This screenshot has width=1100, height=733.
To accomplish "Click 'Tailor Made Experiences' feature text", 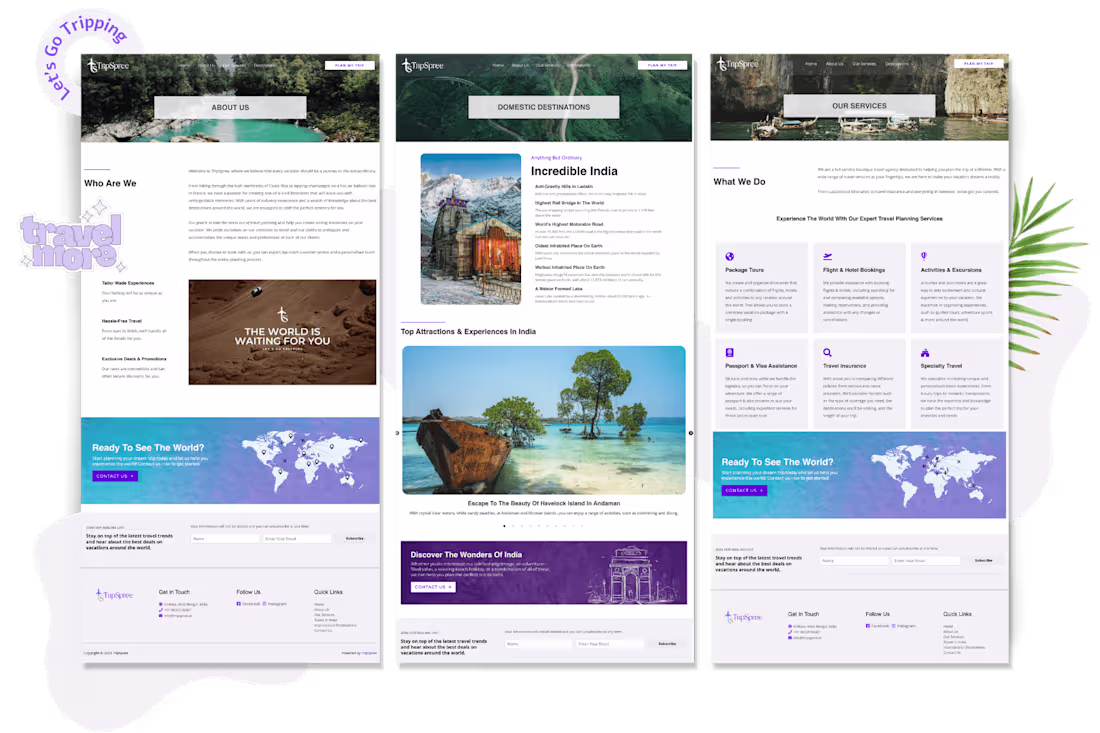I will tap(128, 283).
